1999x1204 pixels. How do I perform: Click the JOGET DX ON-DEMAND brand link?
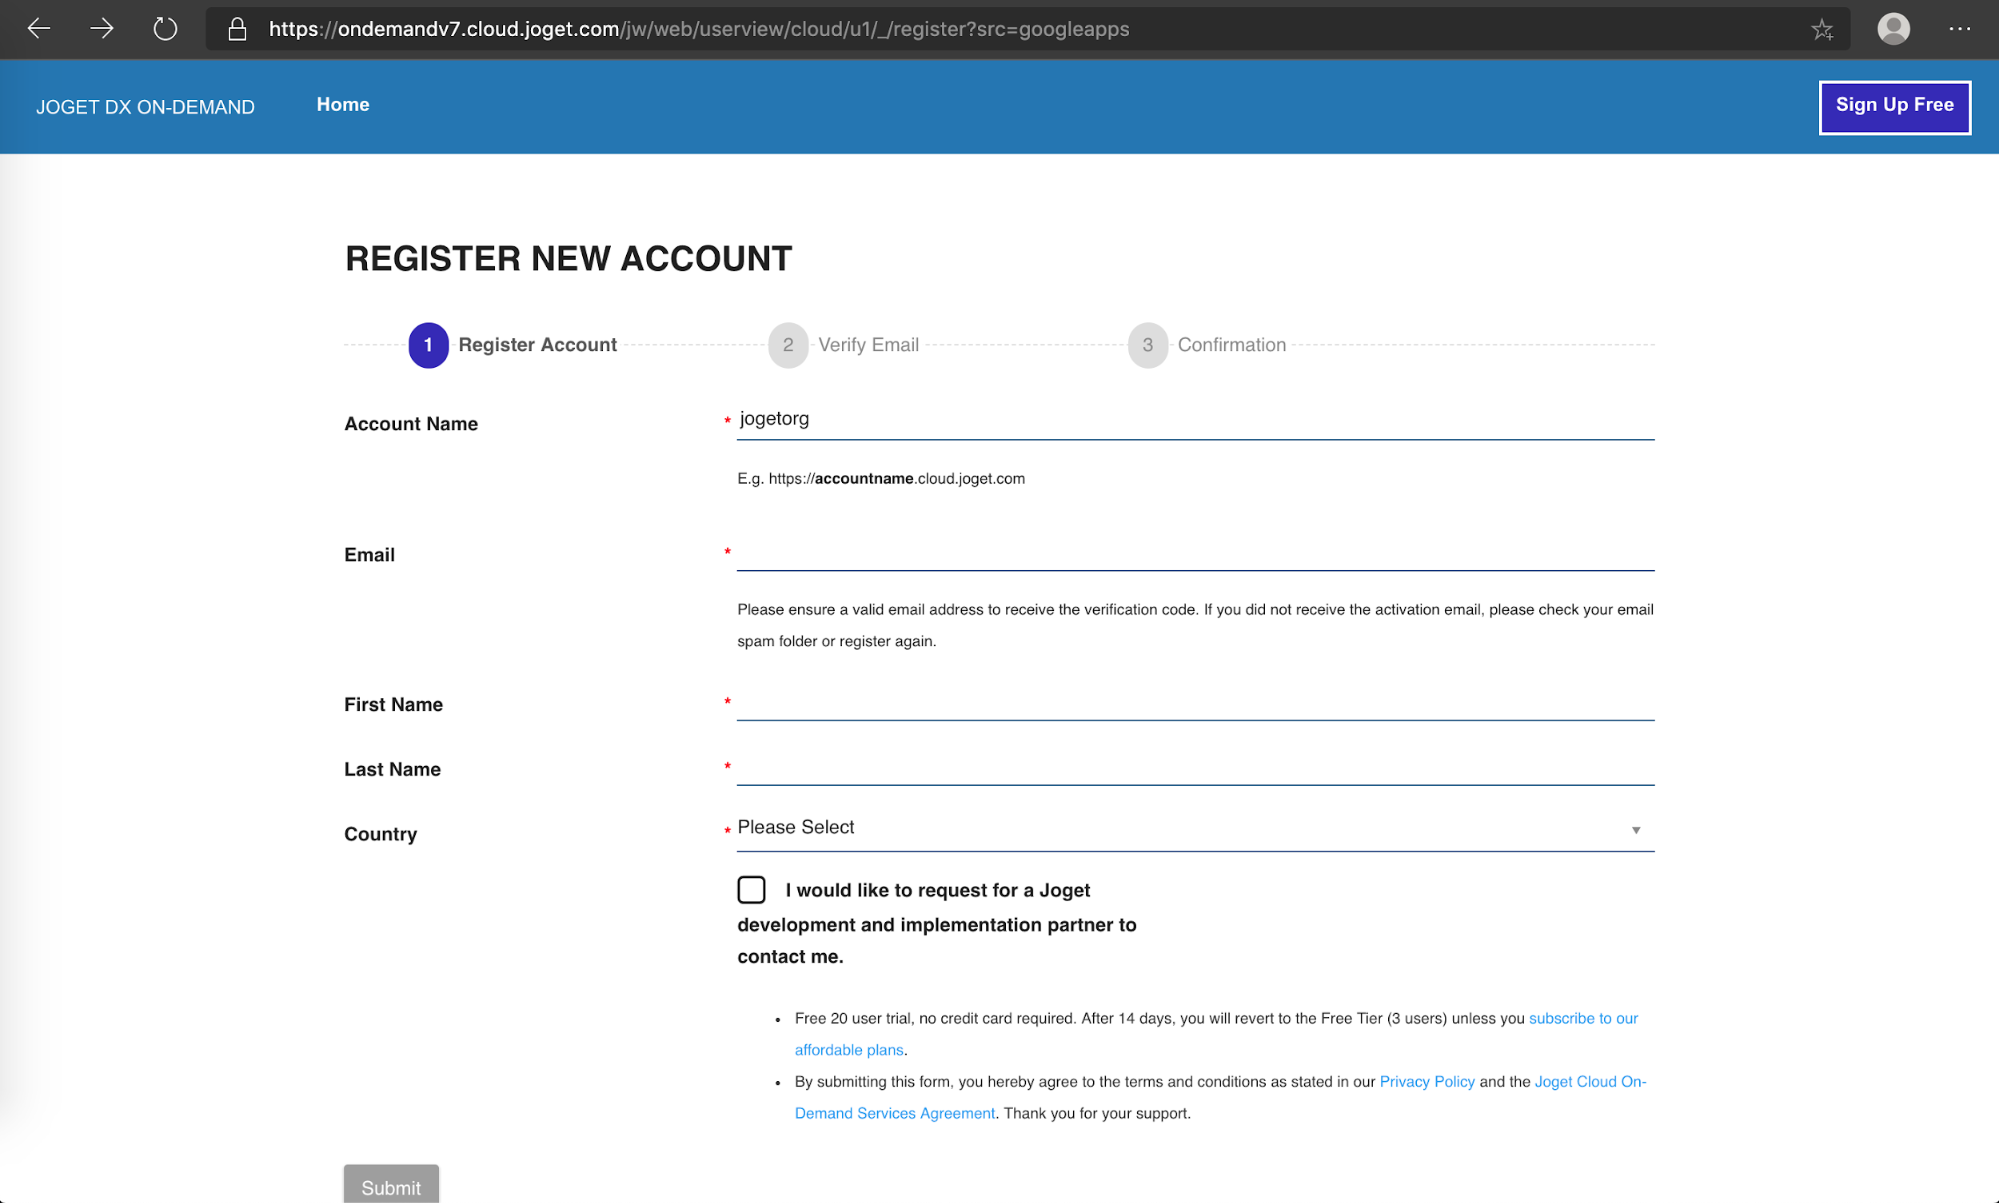click(x=145, y=107)
